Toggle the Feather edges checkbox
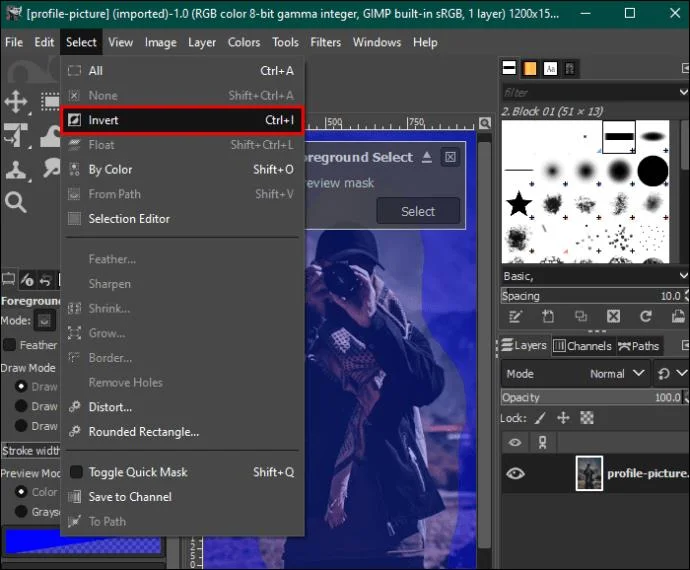The height and width of the screenshot is (570, 690). (x=10, y=345)
